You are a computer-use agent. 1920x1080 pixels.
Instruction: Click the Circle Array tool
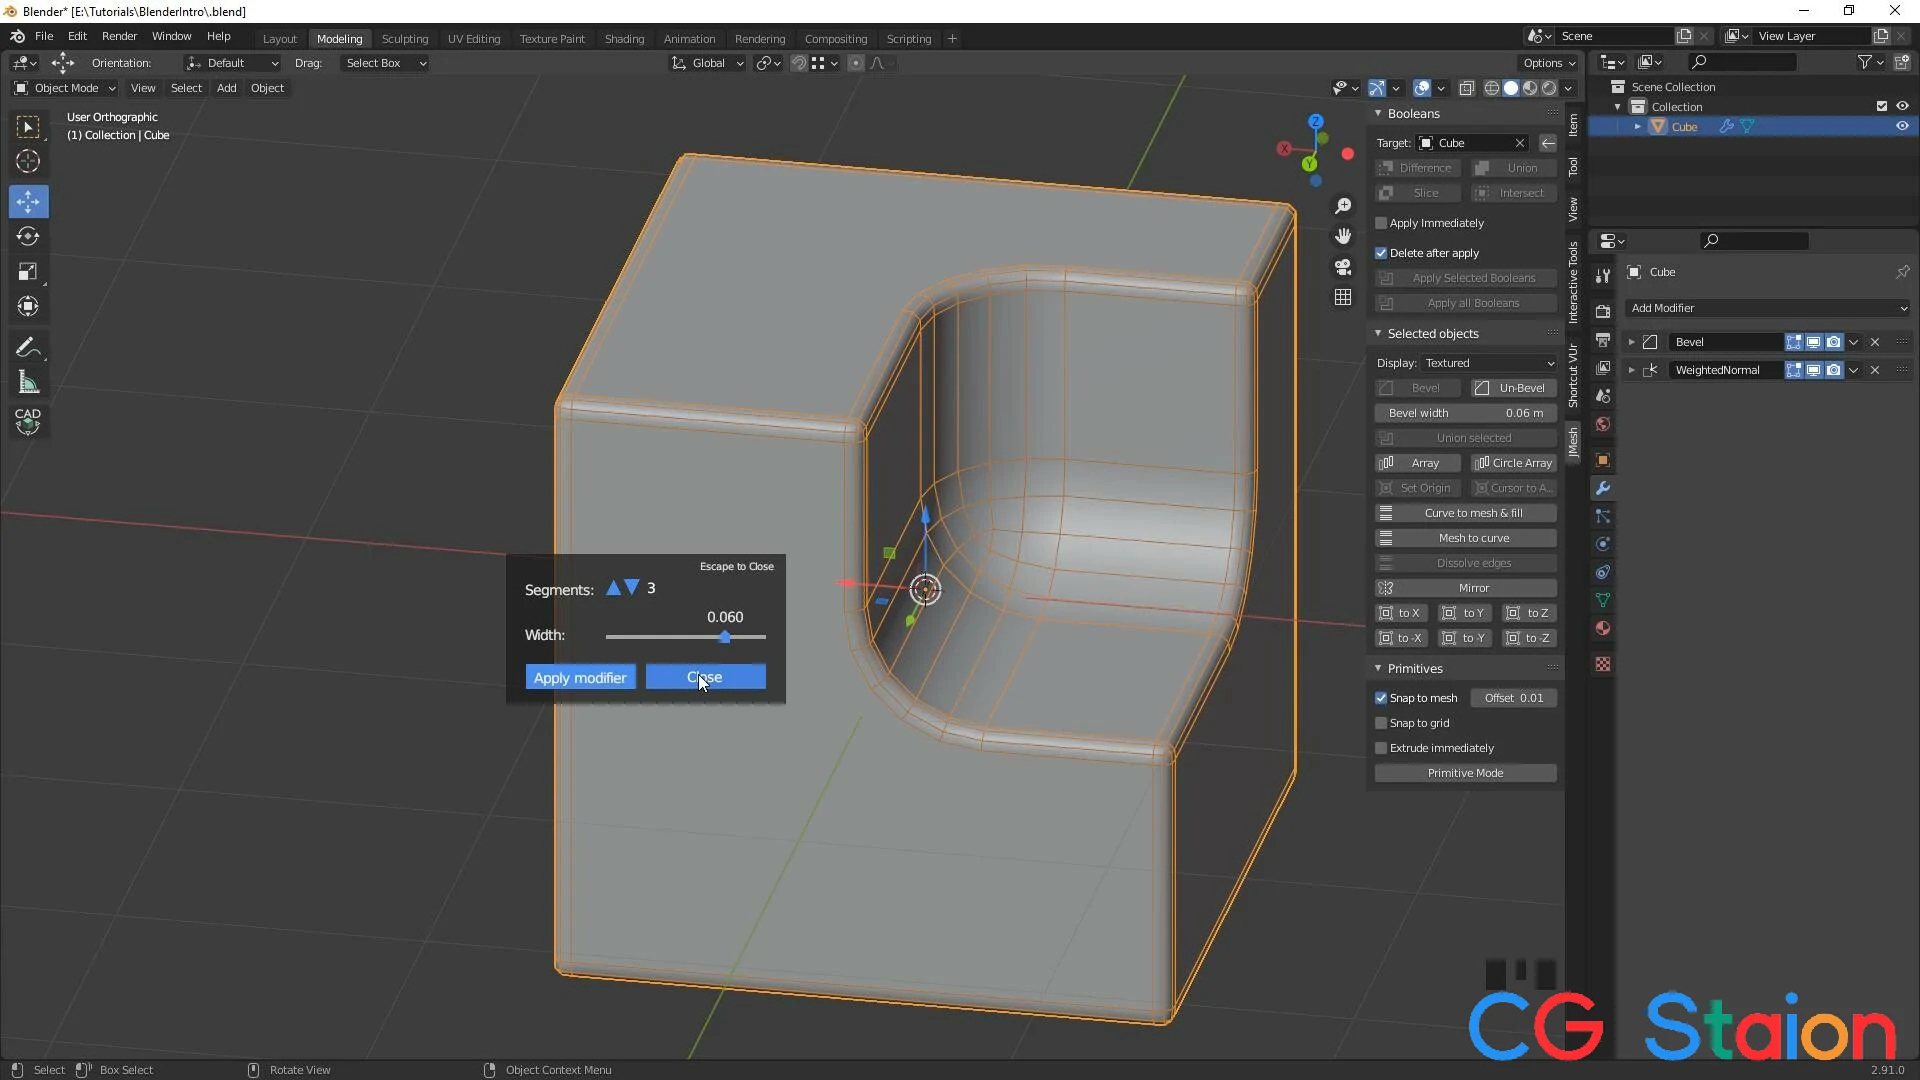pyautogui.click(x=1514, y=463)
